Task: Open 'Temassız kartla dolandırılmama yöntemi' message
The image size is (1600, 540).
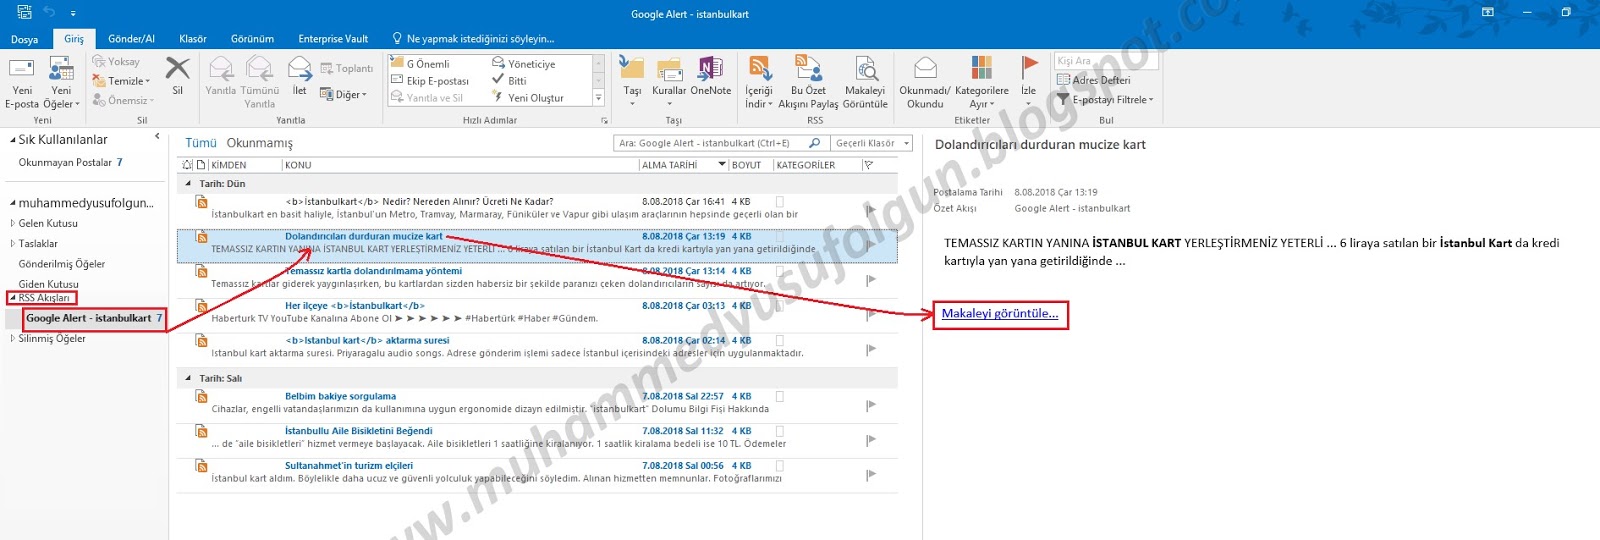Action: click(x=537, y=277)
